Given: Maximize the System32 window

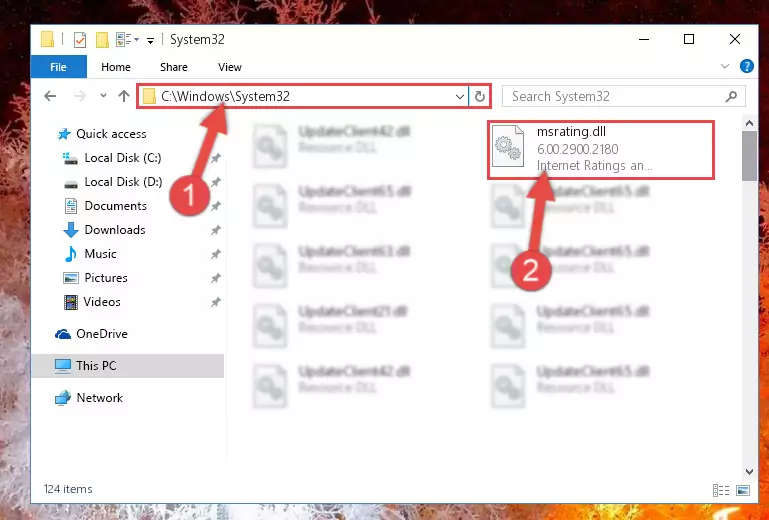Looking at the screenshot, I should click(x=689, y=39).
